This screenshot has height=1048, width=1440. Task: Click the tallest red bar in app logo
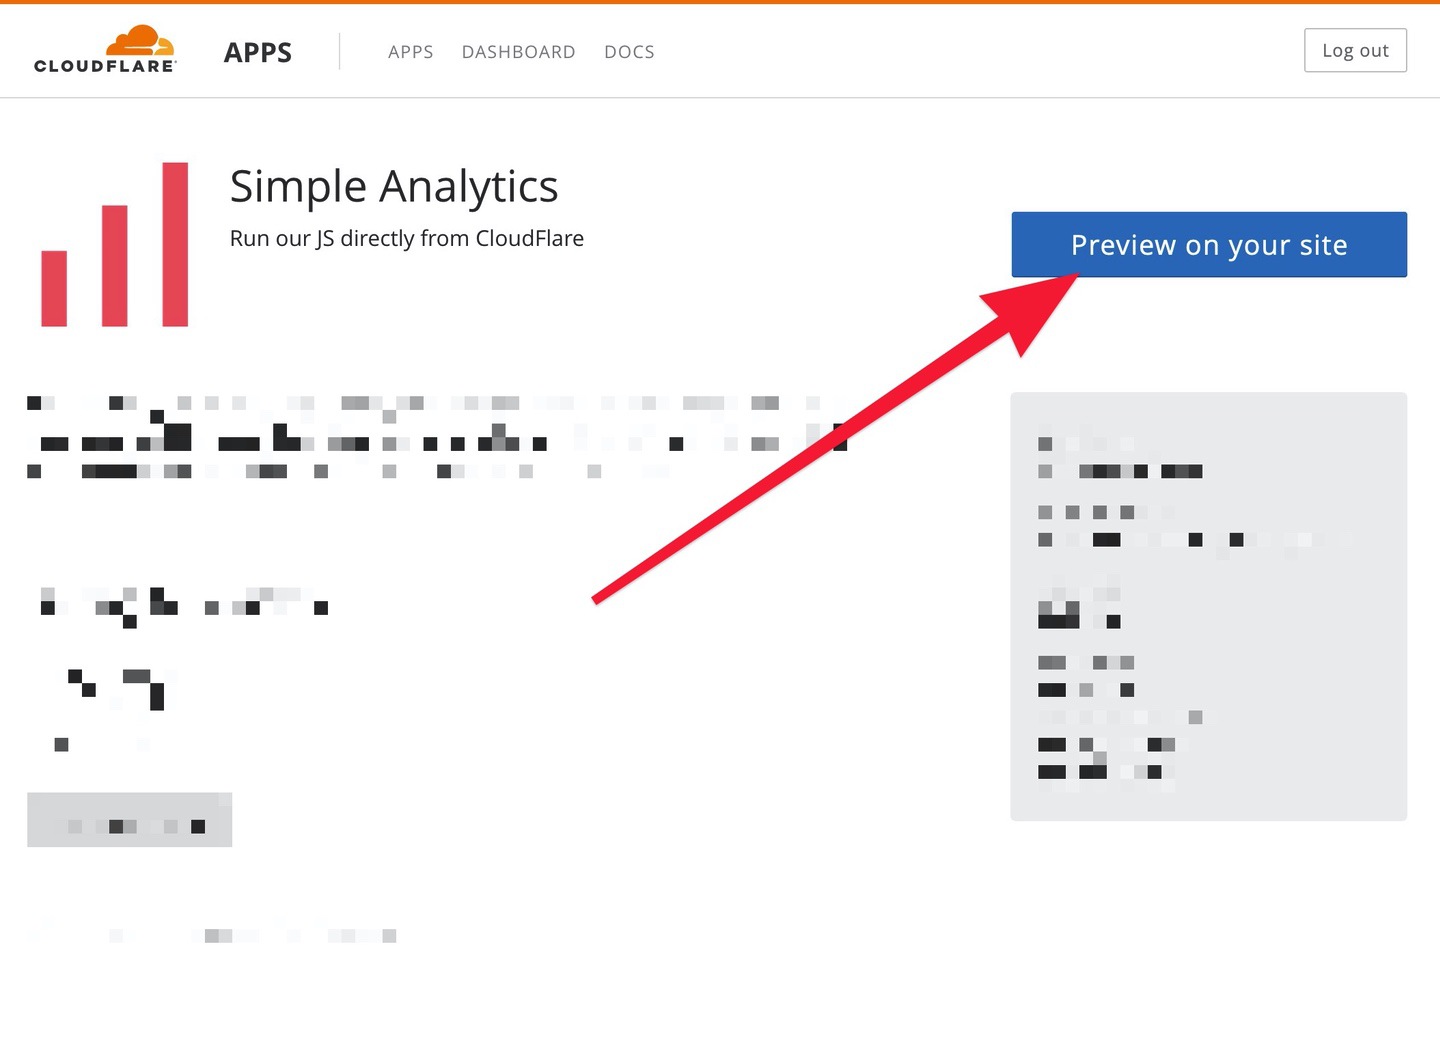[x=175, y=244]
